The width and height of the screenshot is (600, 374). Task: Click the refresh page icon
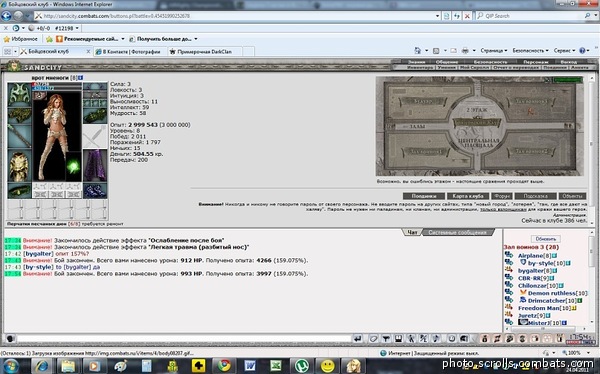pos(457,16)
